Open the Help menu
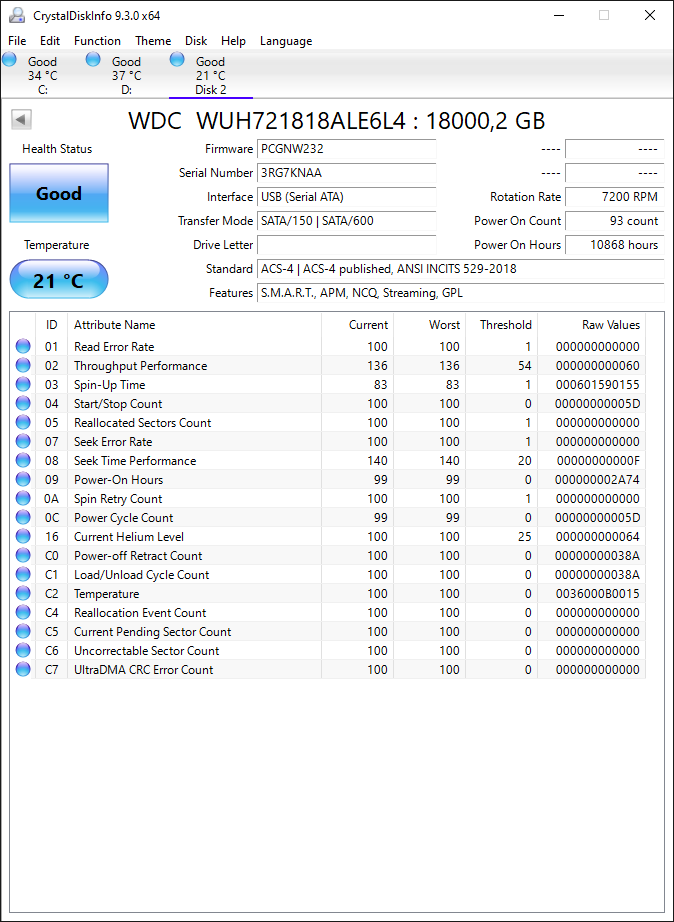 (233, 41)
